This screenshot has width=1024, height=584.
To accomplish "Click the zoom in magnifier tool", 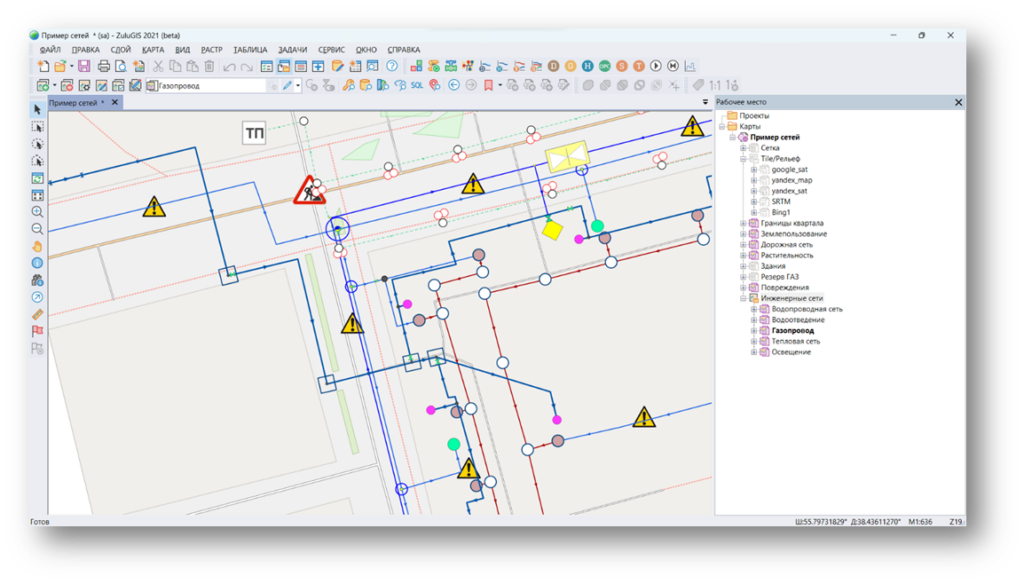I will pos(37,212).
